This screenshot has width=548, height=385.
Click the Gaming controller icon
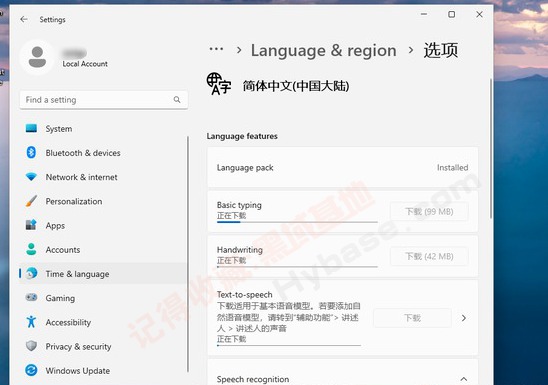click(31, 297)
